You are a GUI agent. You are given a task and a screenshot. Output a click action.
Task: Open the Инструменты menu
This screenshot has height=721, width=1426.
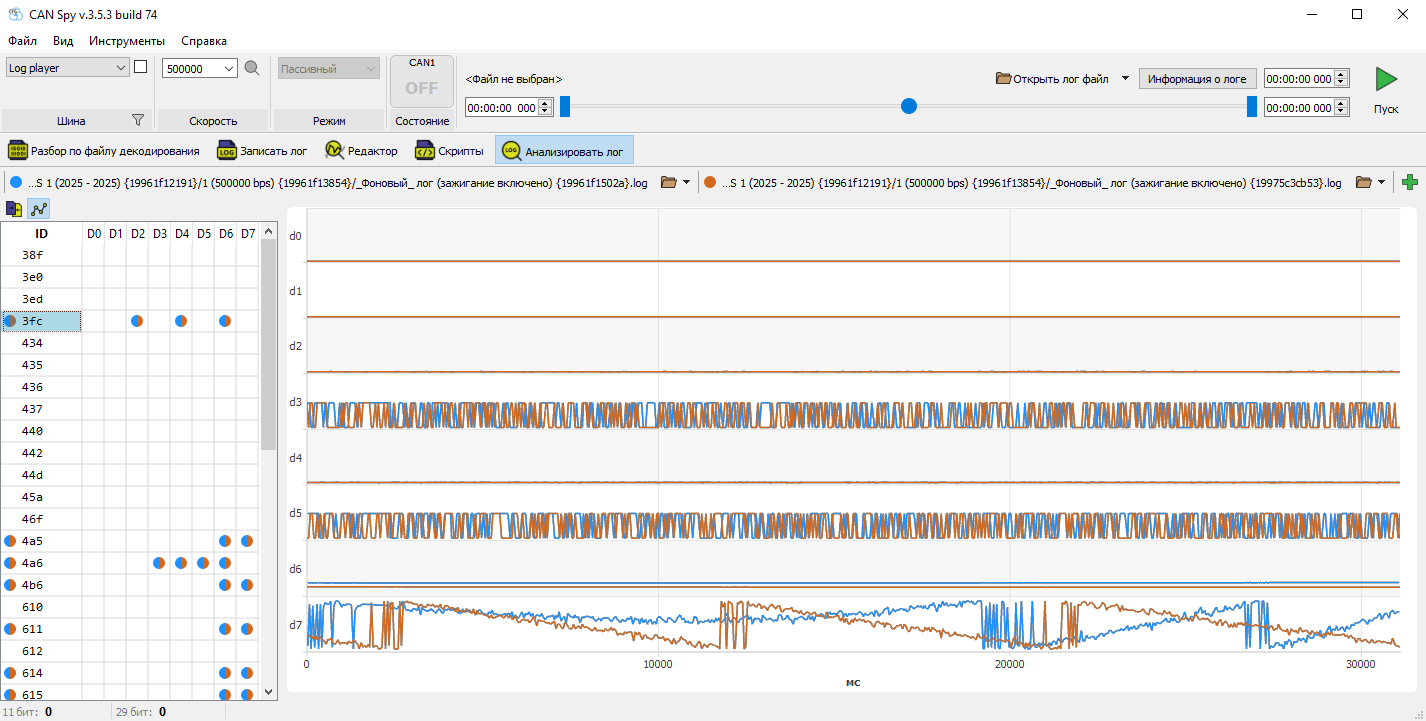127,41
